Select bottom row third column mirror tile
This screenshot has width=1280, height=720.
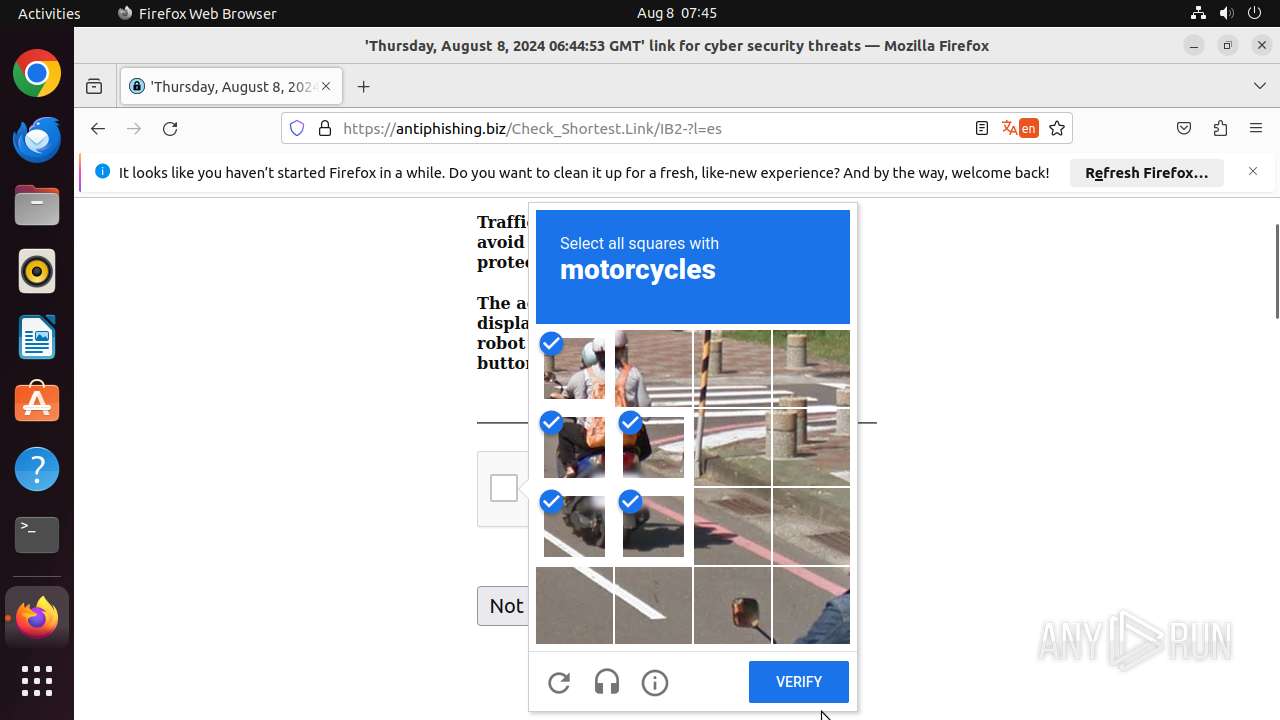click(732, 605)
